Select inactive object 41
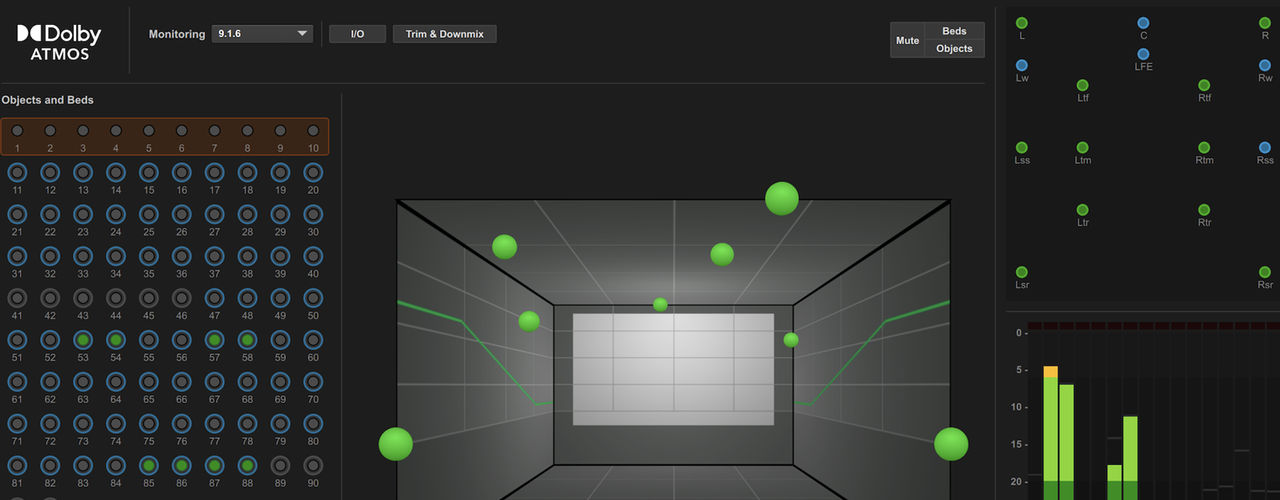This screenshot has width=1280, height=500. click(x=17, y=298)
